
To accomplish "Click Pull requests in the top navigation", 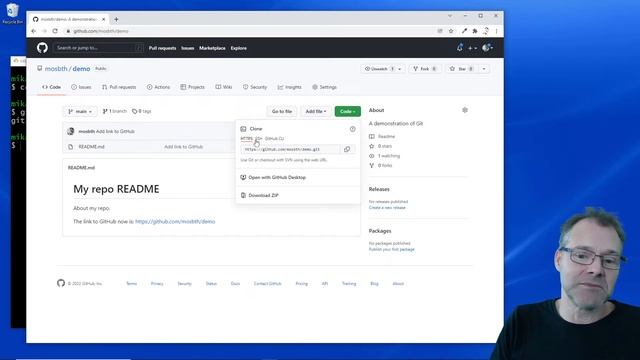I will (162, 48).
